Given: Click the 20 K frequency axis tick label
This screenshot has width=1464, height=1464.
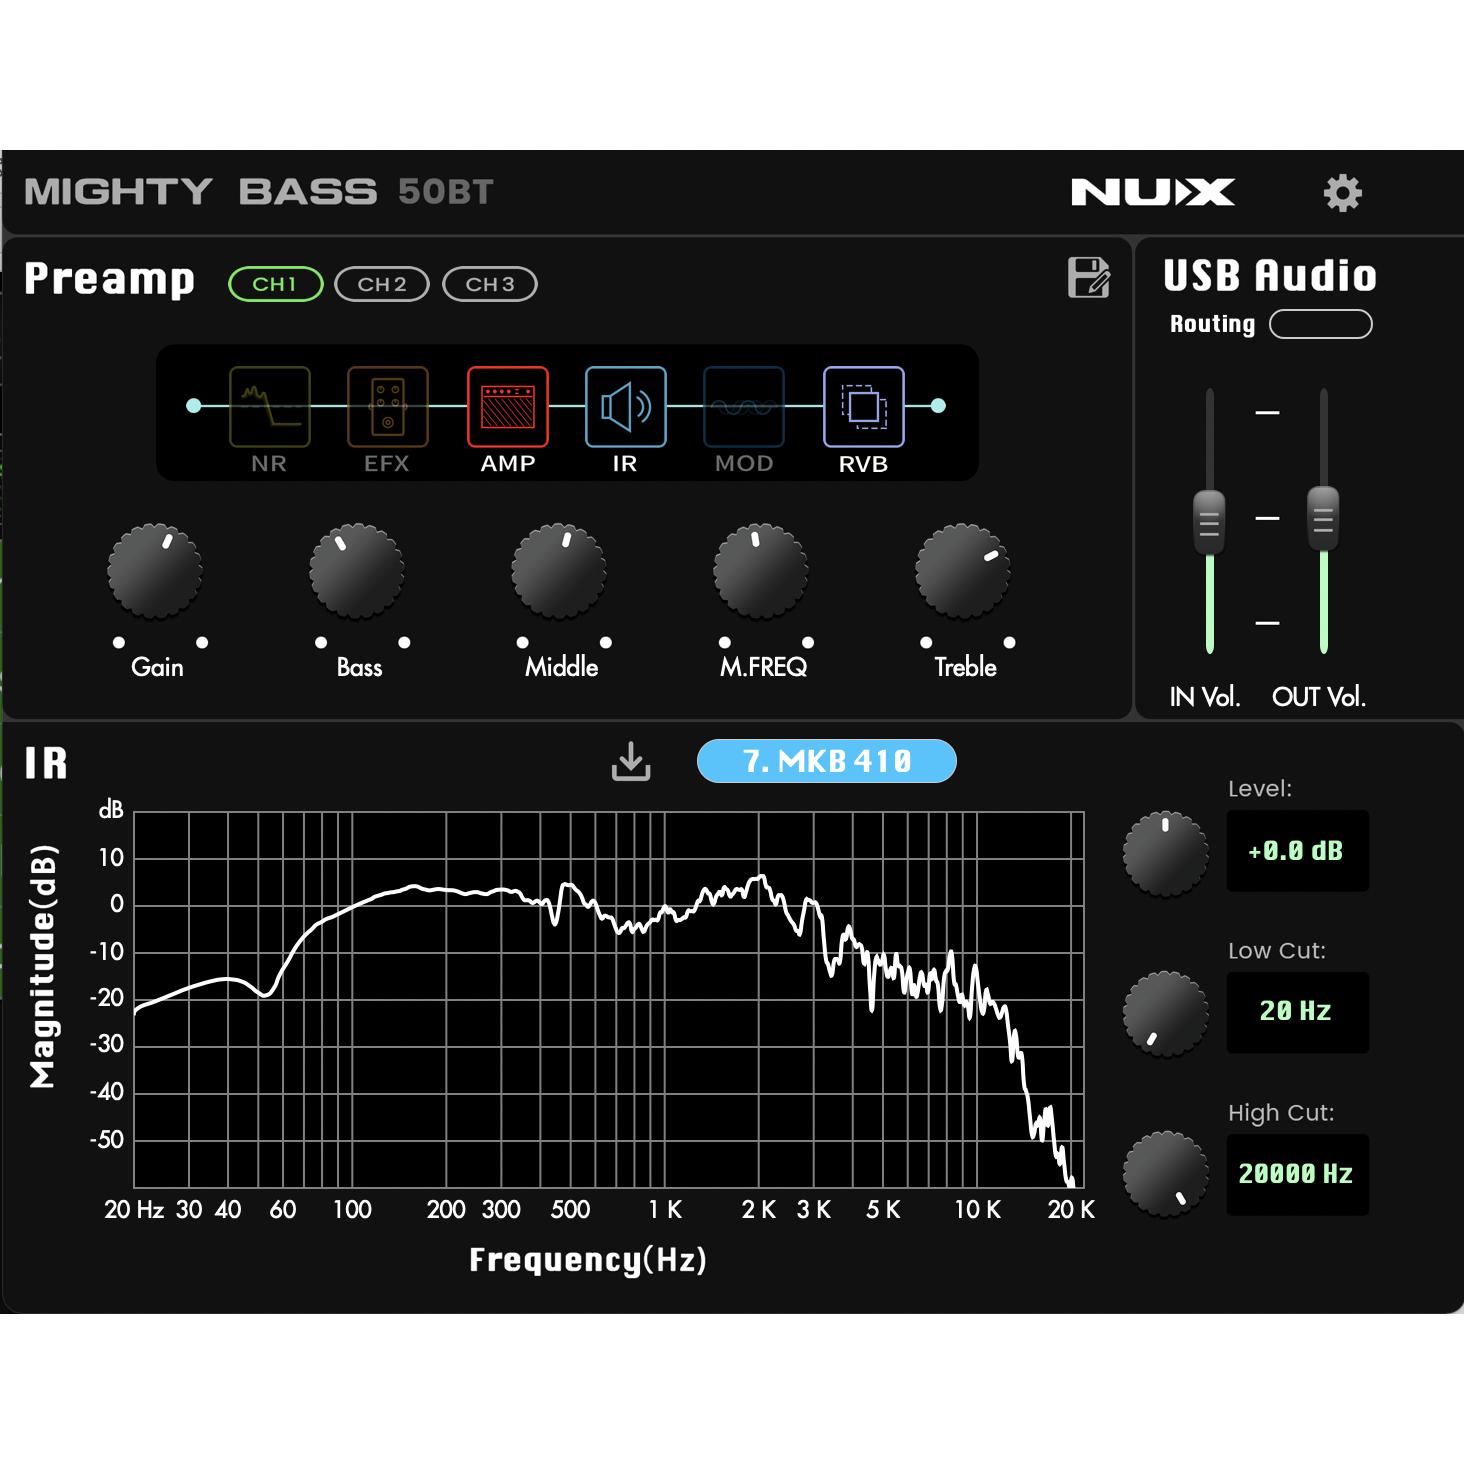Looking at the screenshot, I should point(1071,1210).
